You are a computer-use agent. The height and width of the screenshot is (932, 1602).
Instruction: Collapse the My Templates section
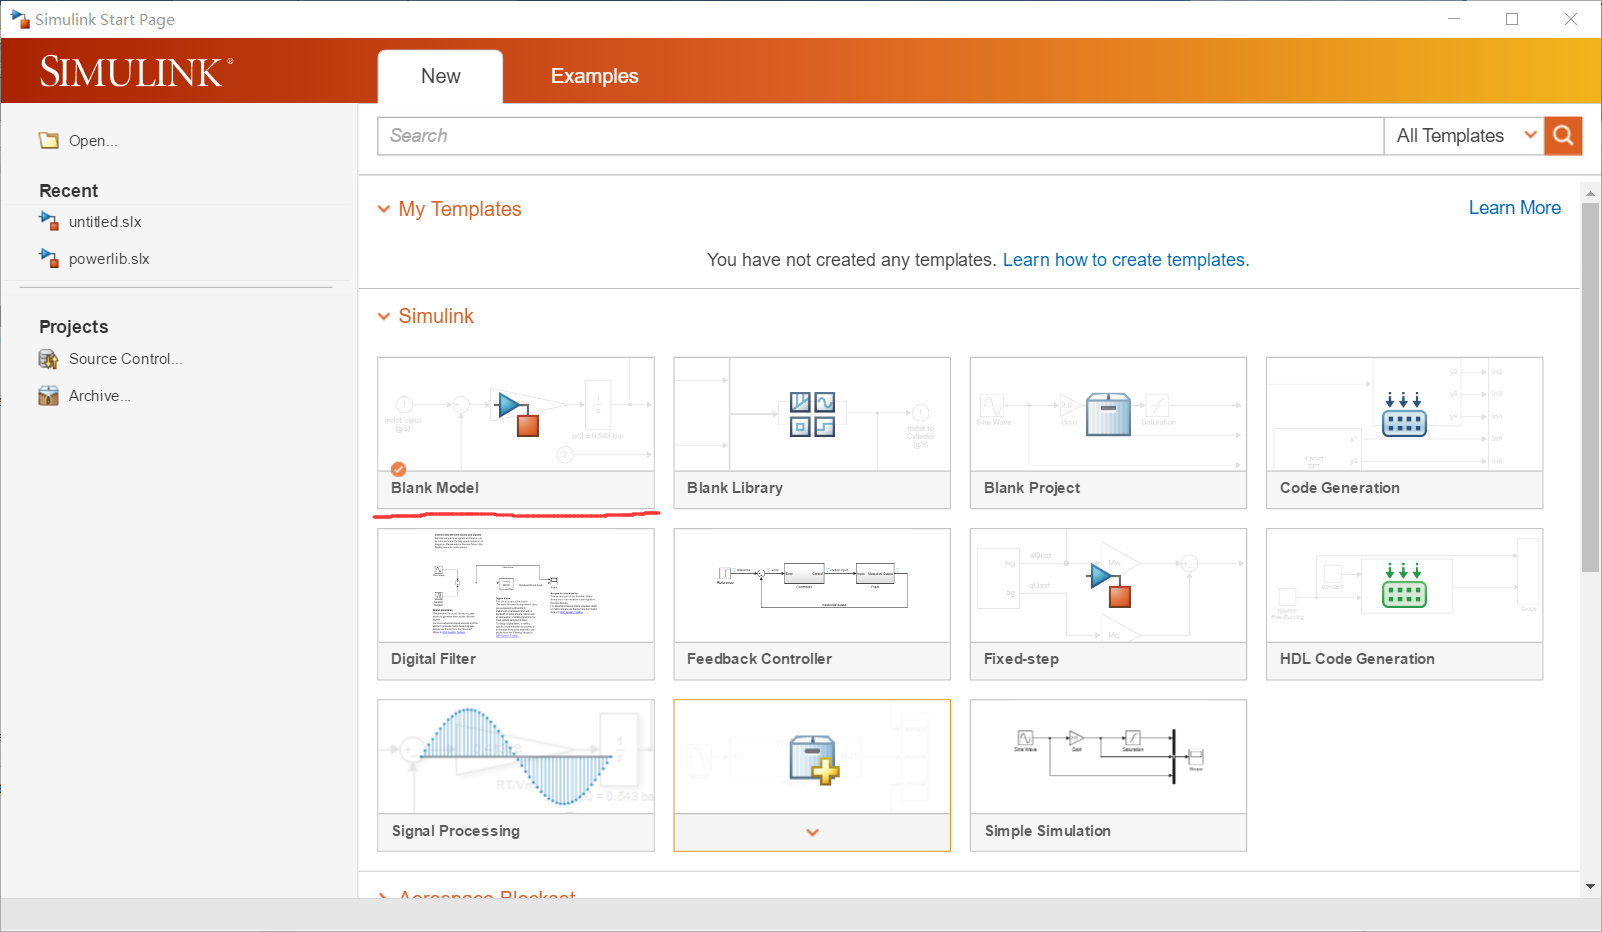click(384, 209)
